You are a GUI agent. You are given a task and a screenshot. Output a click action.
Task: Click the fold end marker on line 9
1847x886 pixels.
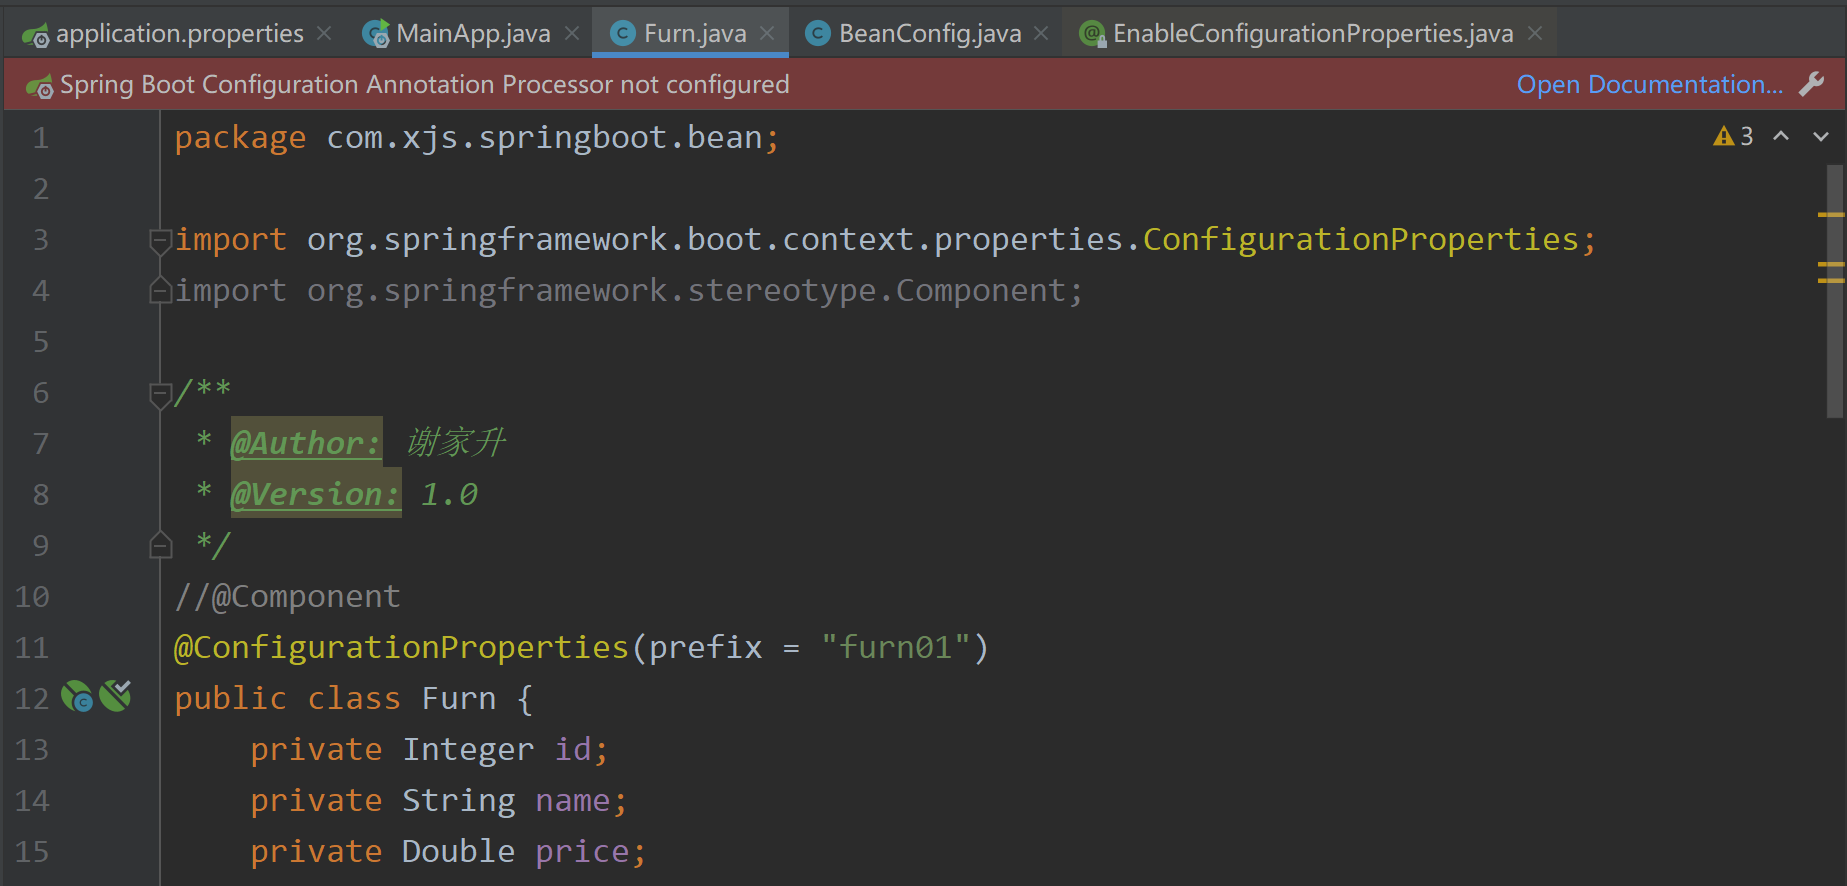160,546
